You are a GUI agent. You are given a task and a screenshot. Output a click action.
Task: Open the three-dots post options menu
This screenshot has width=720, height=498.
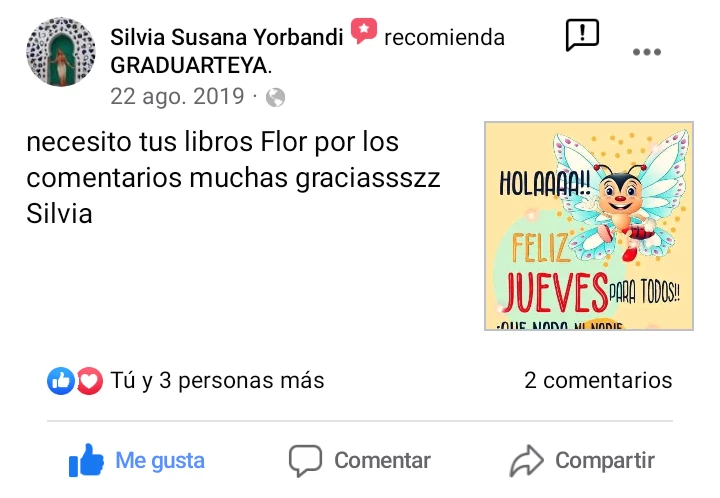(x=647, y=52)
